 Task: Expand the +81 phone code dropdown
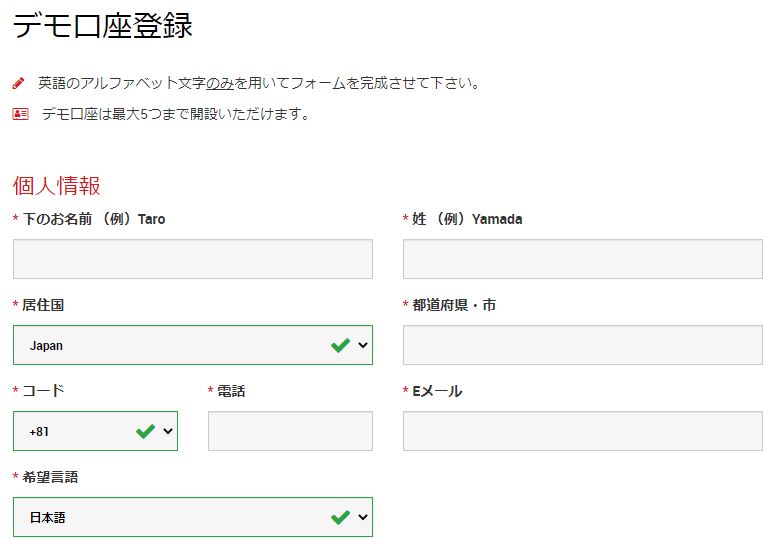(x=168, y=432)
